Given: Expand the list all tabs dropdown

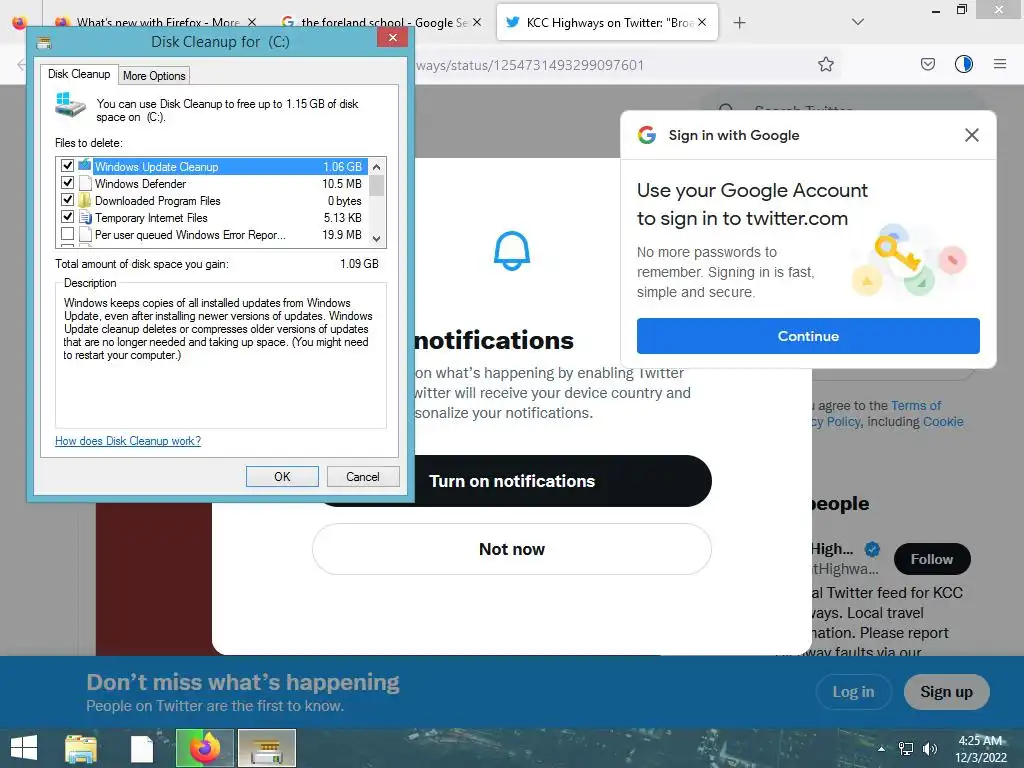Looking at the screenshot, I should [858, 22].
